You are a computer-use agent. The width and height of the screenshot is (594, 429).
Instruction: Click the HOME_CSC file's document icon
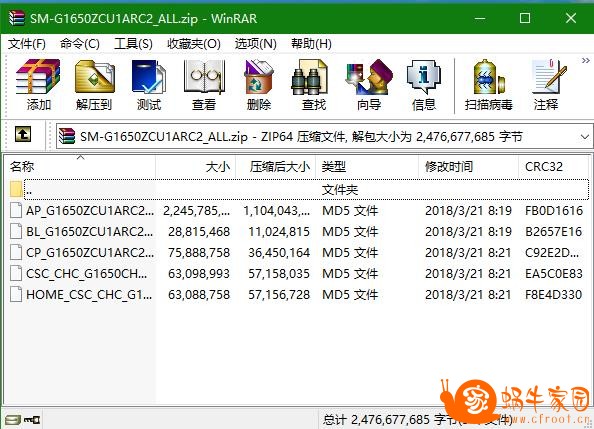click(16, 294)
